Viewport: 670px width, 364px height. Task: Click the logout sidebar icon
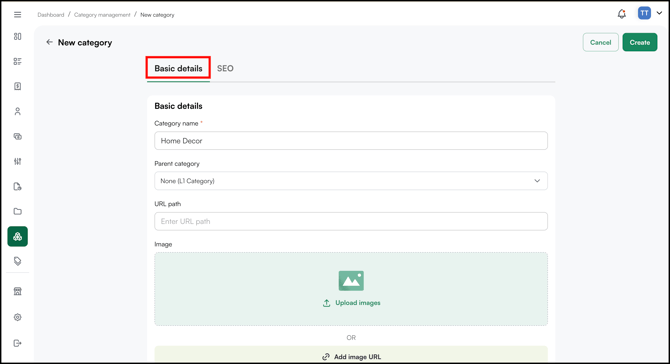(18, 343)
